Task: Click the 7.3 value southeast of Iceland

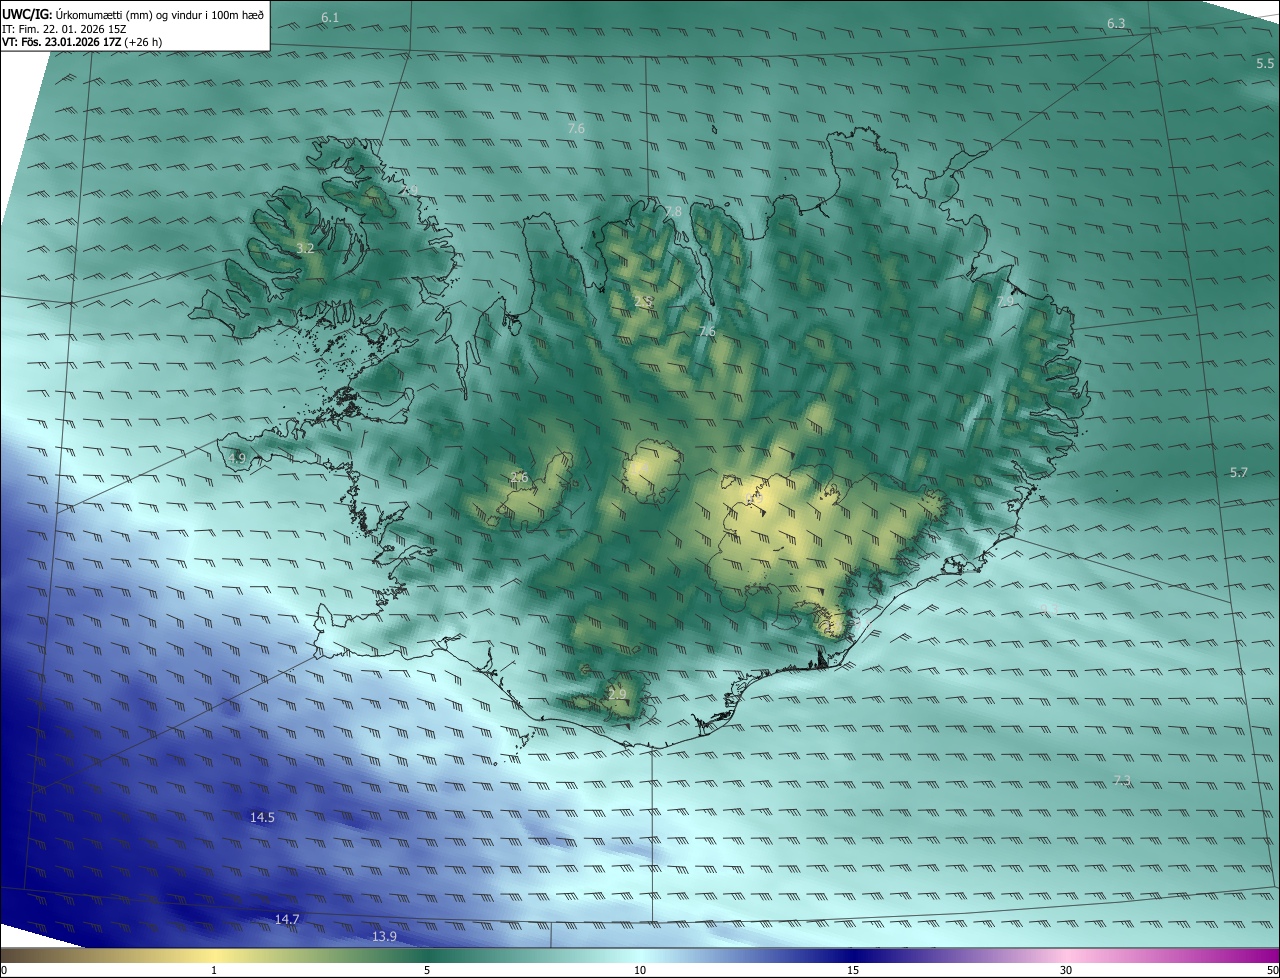Action: click(1122, 781)
